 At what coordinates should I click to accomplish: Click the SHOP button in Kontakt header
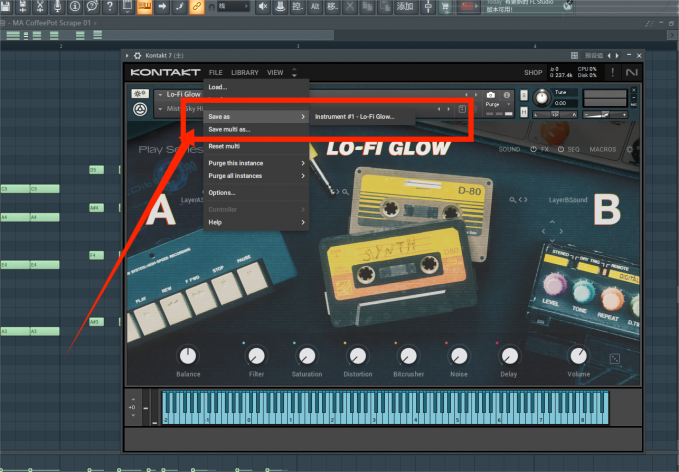(x=533, y=73)
